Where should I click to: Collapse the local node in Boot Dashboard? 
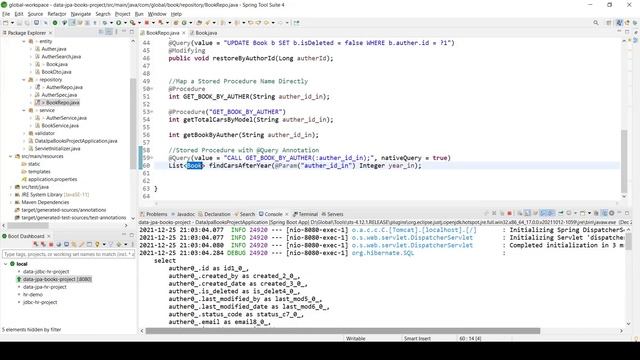tap(5, 264)
